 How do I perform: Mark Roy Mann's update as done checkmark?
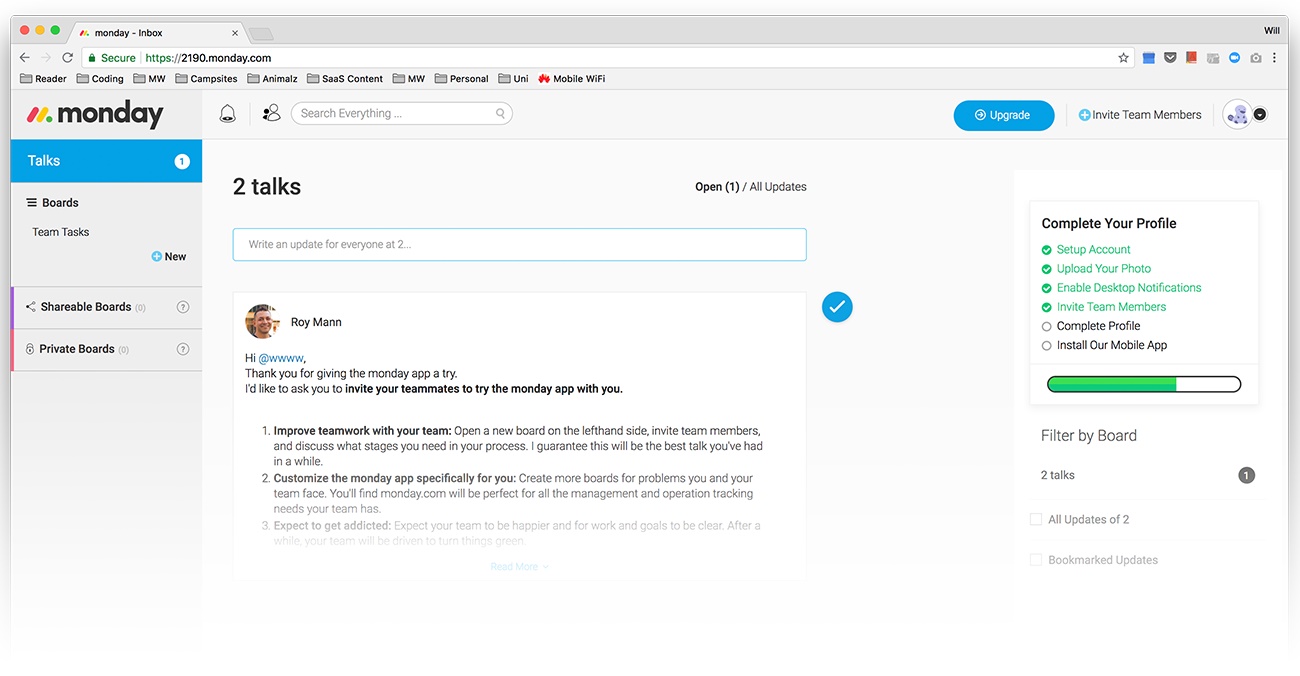pos(837,307)
